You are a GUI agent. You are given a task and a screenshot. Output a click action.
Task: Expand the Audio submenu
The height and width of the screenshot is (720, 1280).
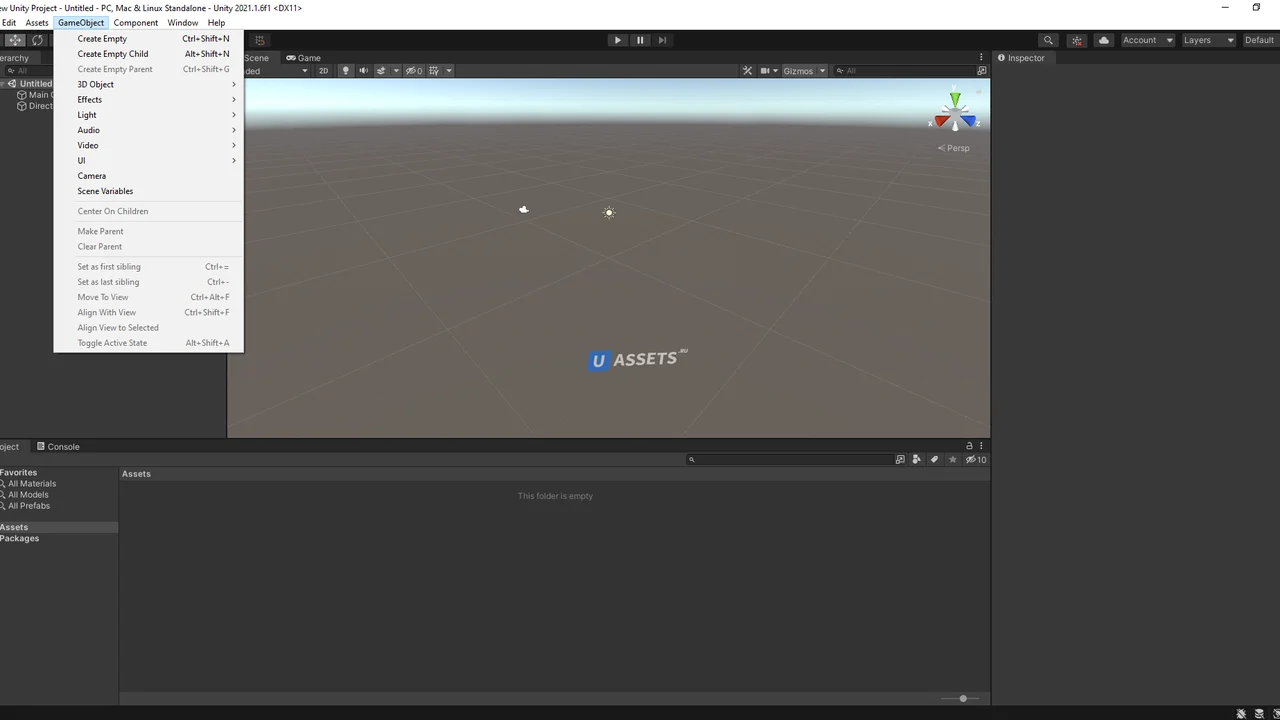point(148,130)
